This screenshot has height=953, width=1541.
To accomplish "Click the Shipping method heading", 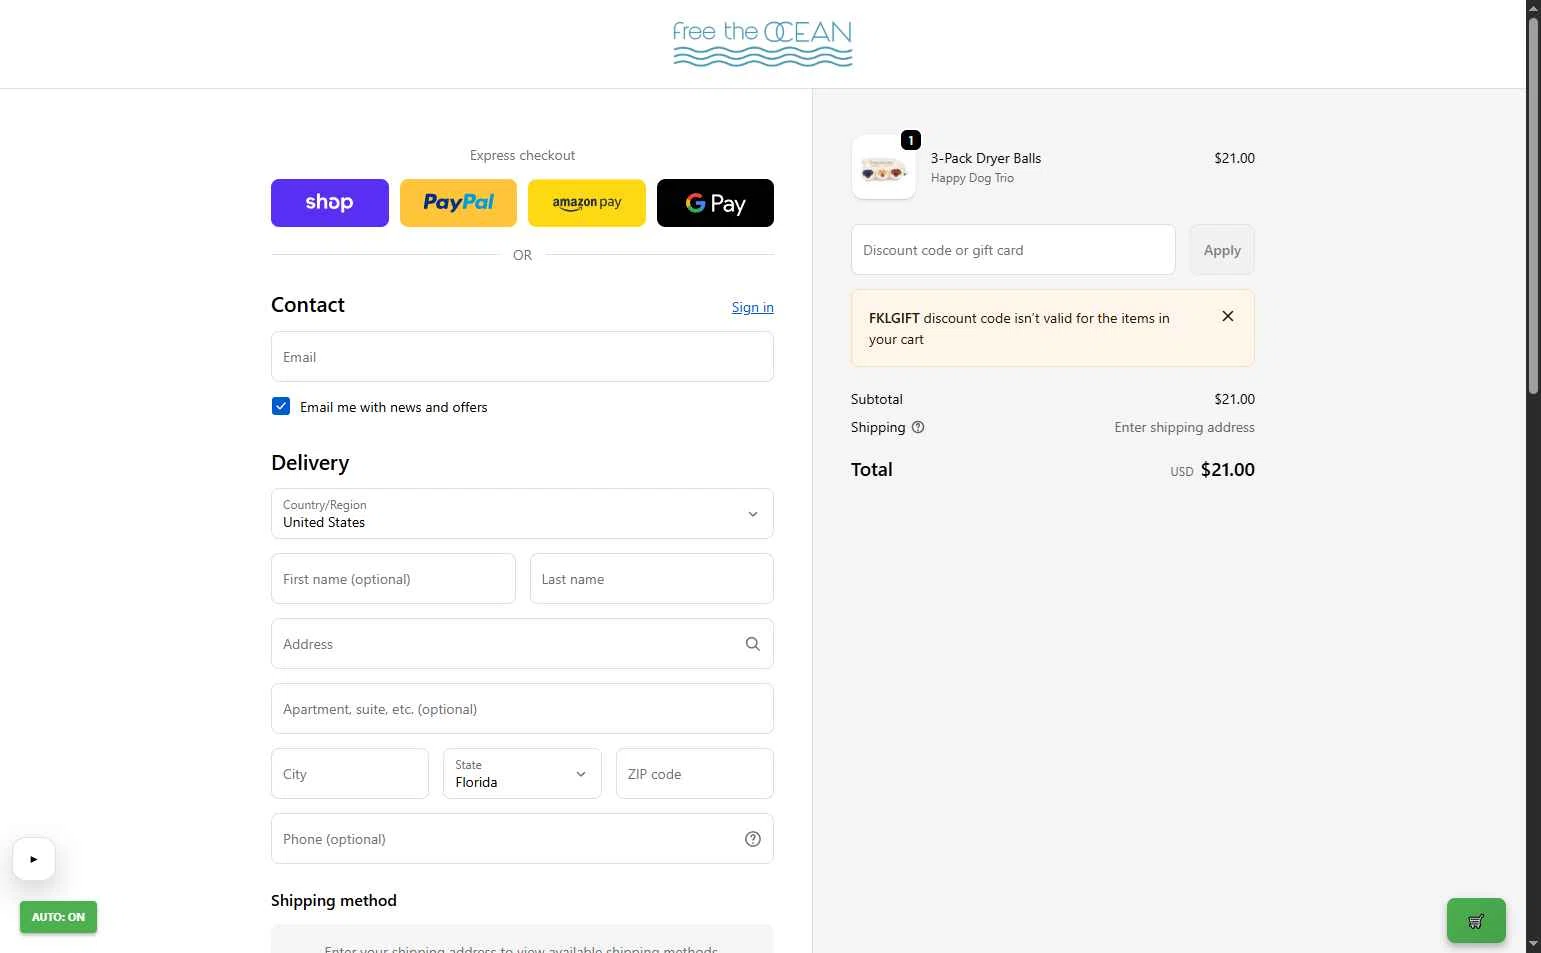I will coord(334,901).
